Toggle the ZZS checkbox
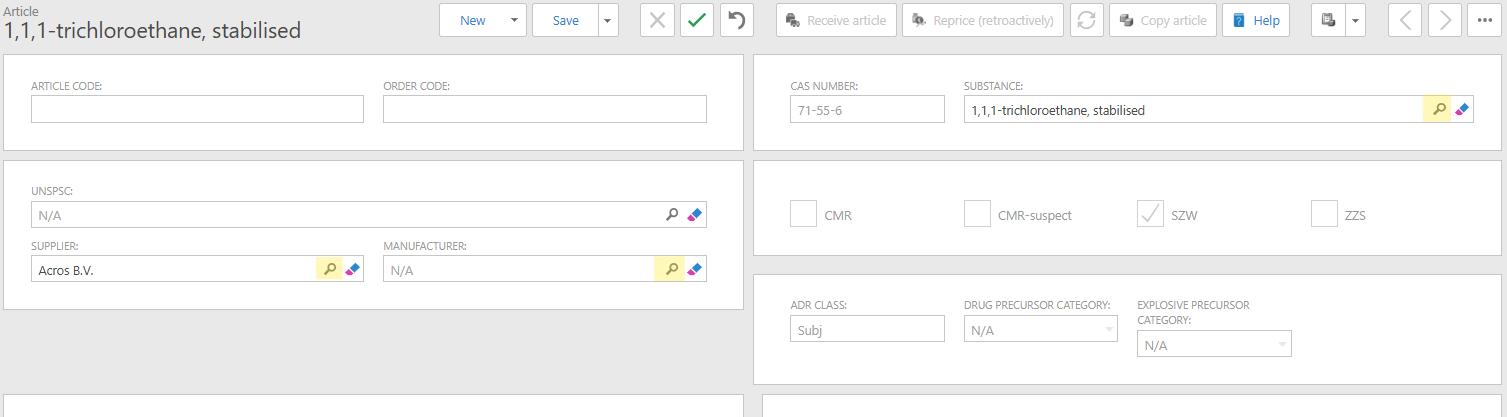This screenshot has height=417, width=1507. pyautogui.click(x=1324, y=214)
